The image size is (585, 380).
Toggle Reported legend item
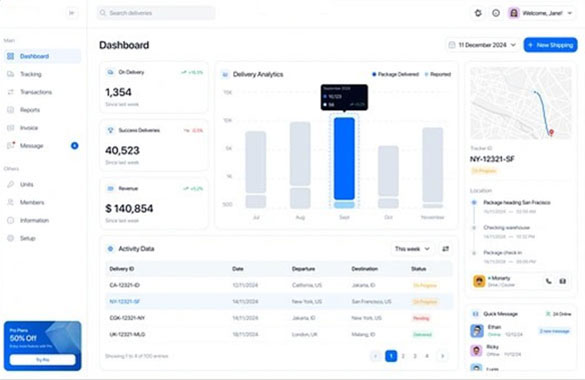pyautogui.click(x=438, y=74)
